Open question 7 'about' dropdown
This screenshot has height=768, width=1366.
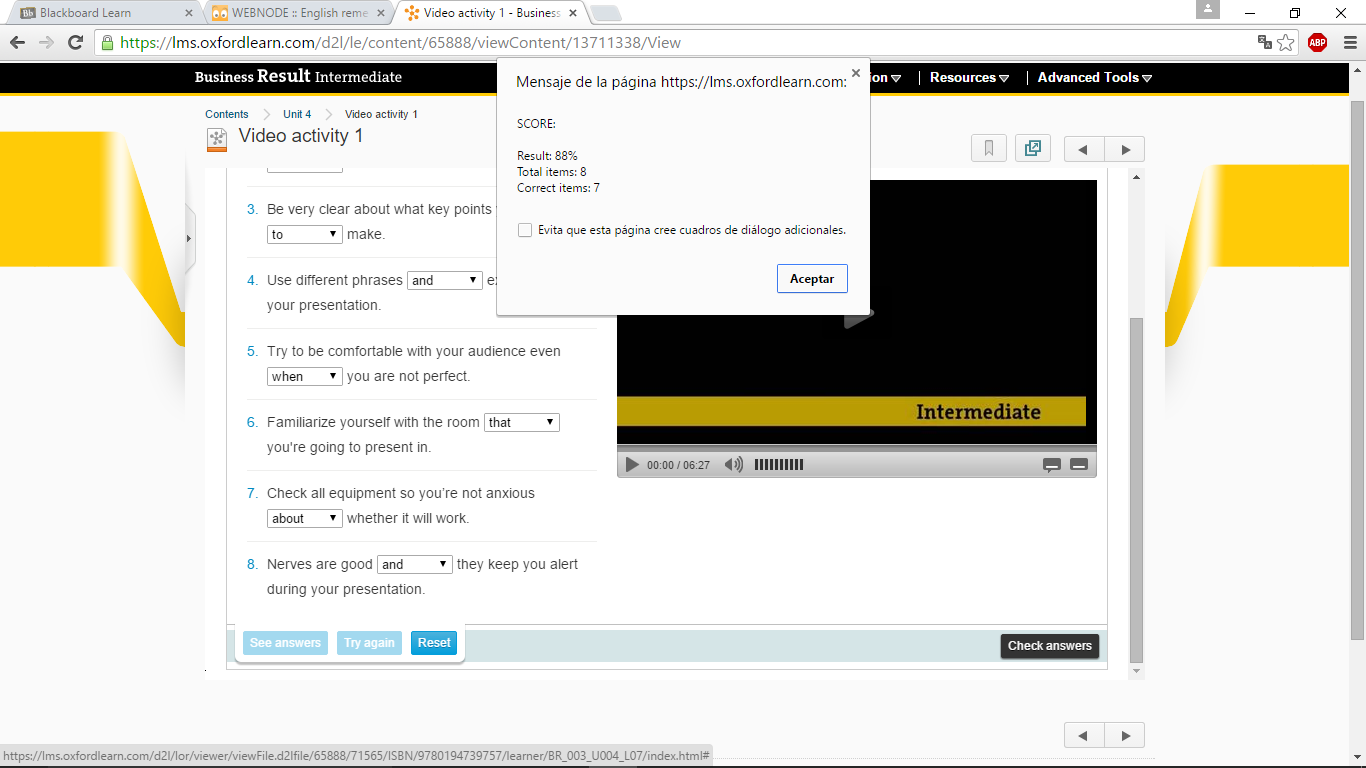pyautogui.click(x=305, y=518)
